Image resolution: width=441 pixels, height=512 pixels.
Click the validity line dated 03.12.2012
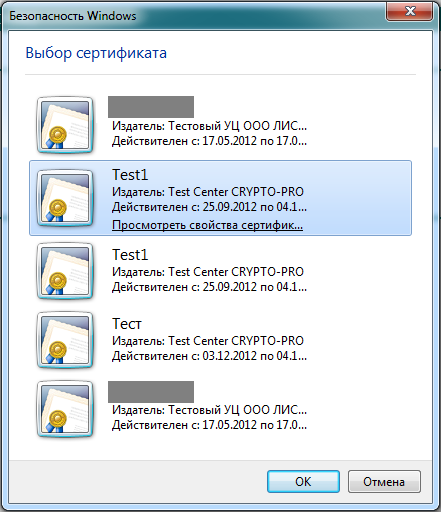pos(209,356)
